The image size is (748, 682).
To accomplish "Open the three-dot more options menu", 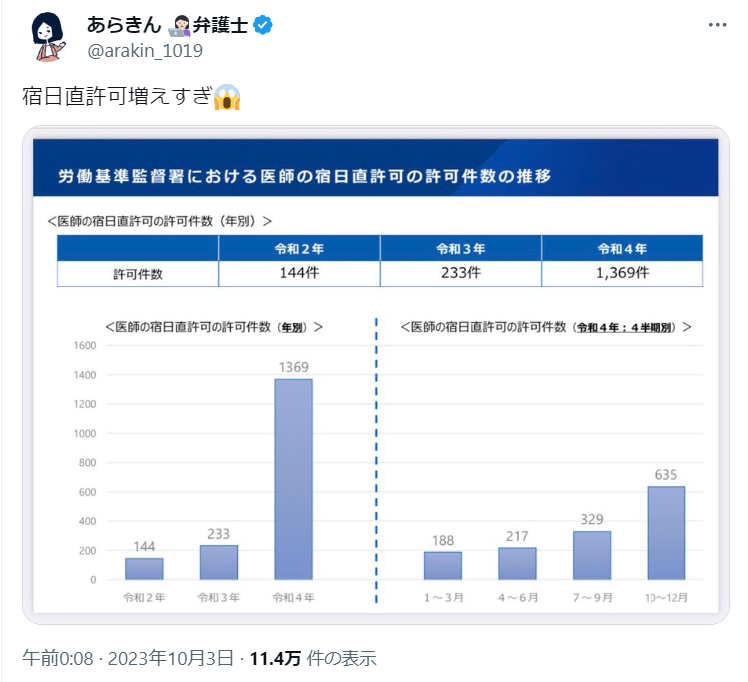I will pos(717,25).
